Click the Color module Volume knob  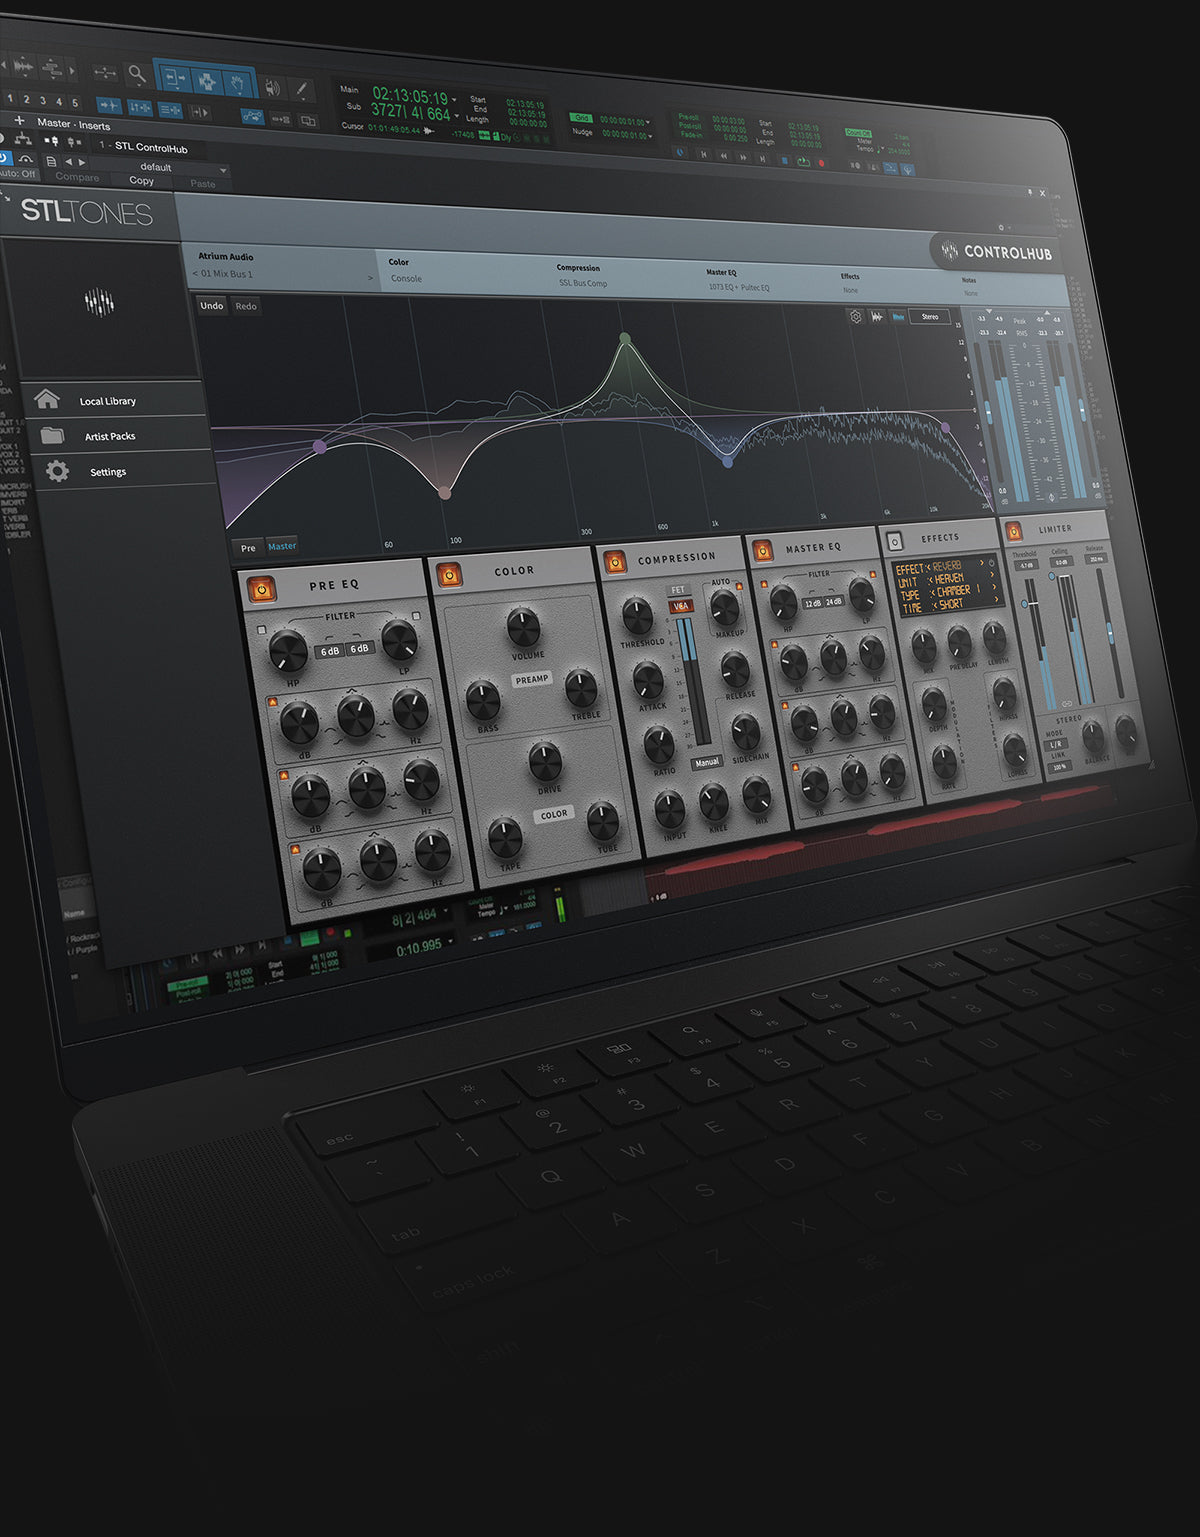[523, 627]
